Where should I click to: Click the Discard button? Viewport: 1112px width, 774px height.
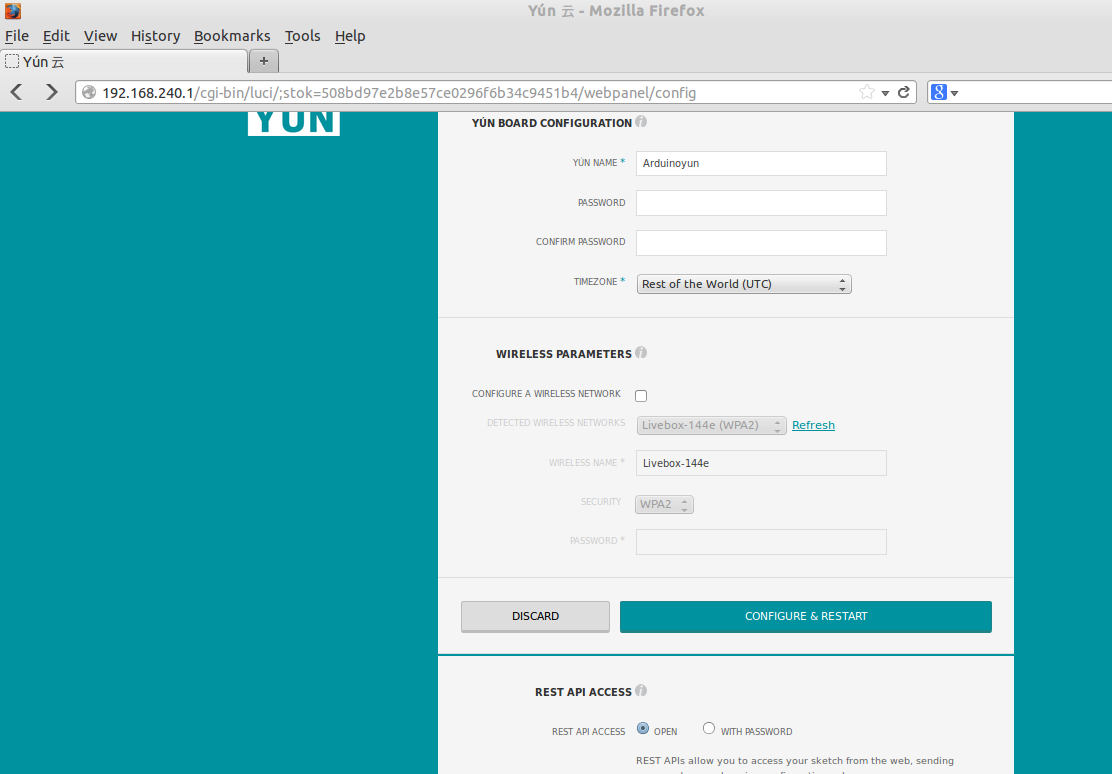click(535, 617)
